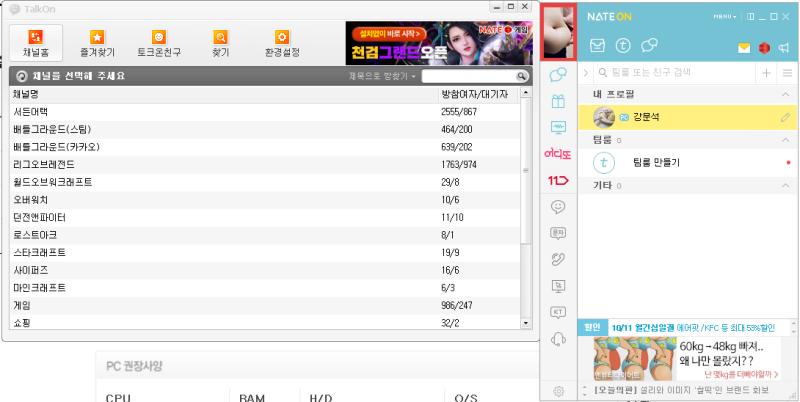Viewport: 800px width, 402px height.
Task: Select the 로스트아크 channel row
Action: pos(264,235)
